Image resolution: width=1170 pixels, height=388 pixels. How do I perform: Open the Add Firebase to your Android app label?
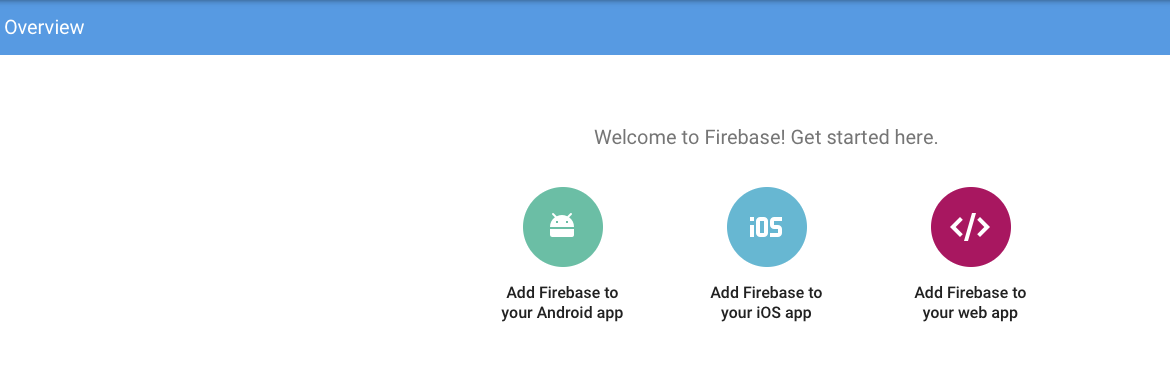click(x=562, y=302)
